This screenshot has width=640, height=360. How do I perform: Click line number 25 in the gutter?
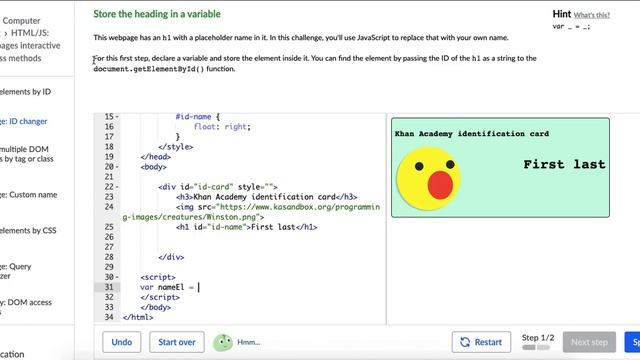tap(109, 227)
